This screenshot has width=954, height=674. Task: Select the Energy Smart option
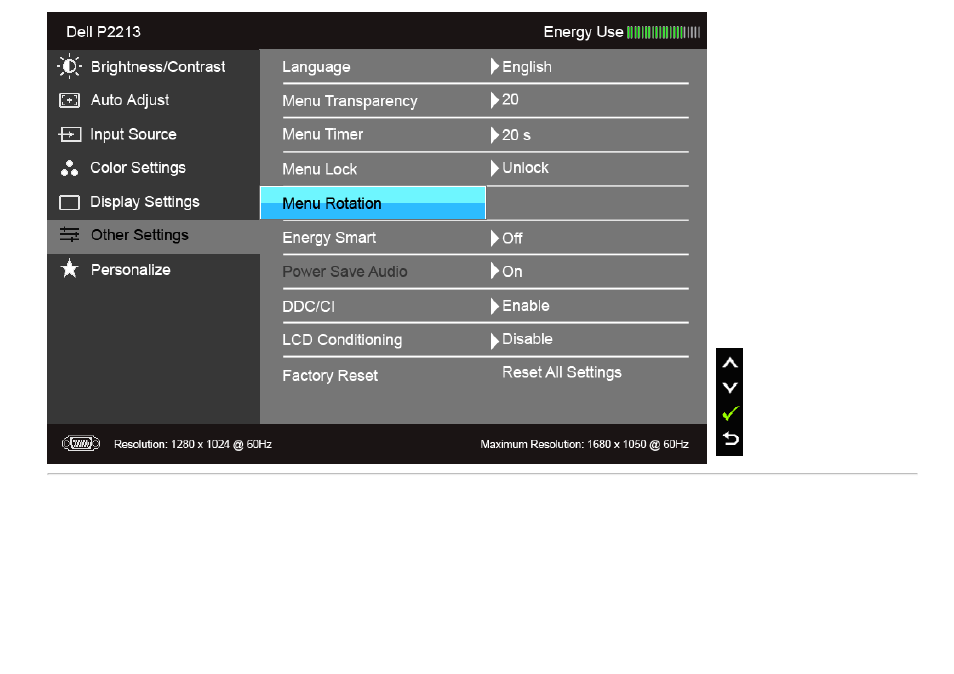(329, 238)
